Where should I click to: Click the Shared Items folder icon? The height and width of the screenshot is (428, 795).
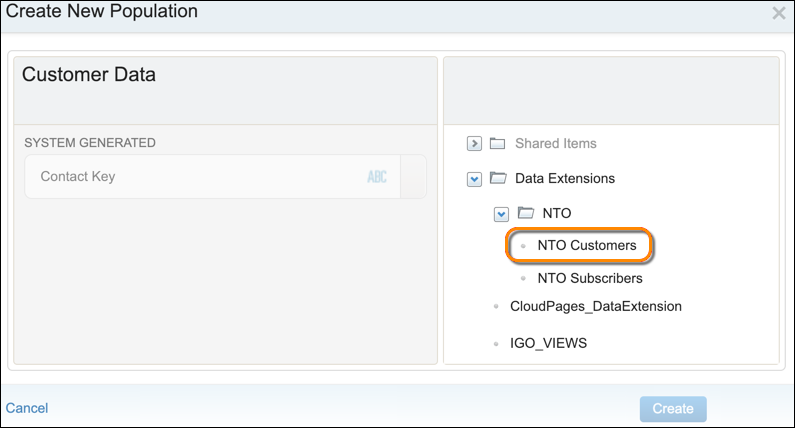pyautogui.click(x=497, y=144)
